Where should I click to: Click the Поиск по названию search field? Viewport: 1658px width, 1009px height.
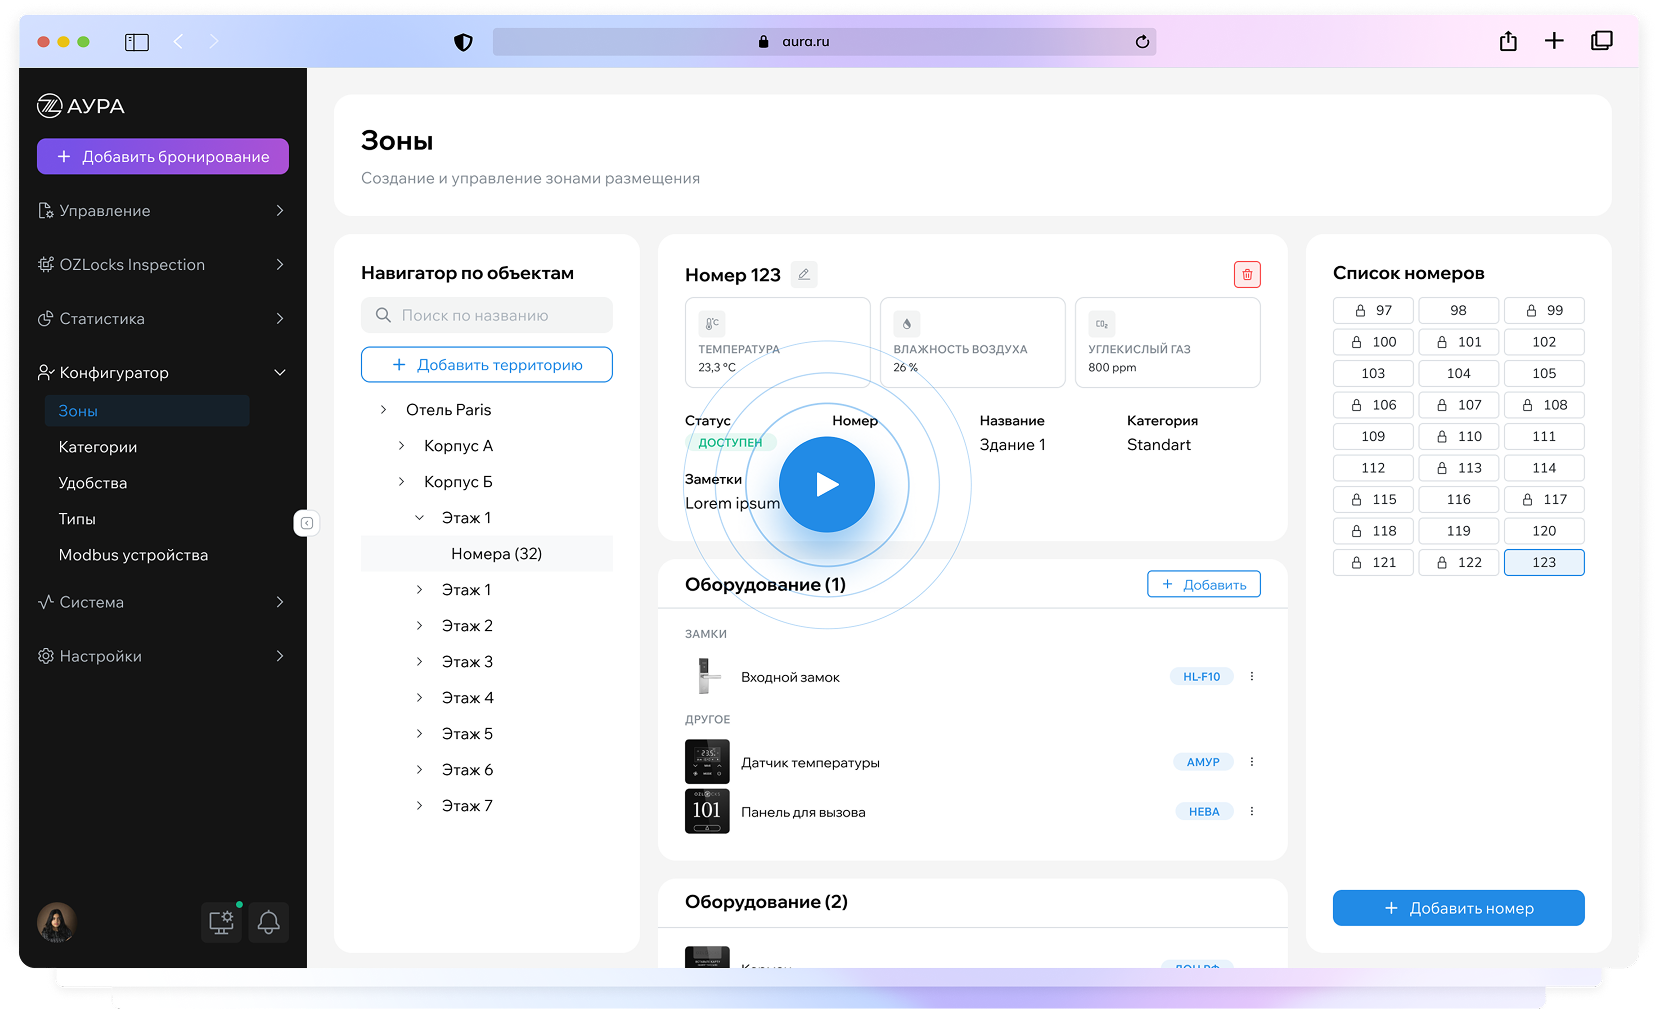pyautogui.click(x=487, y=315)
